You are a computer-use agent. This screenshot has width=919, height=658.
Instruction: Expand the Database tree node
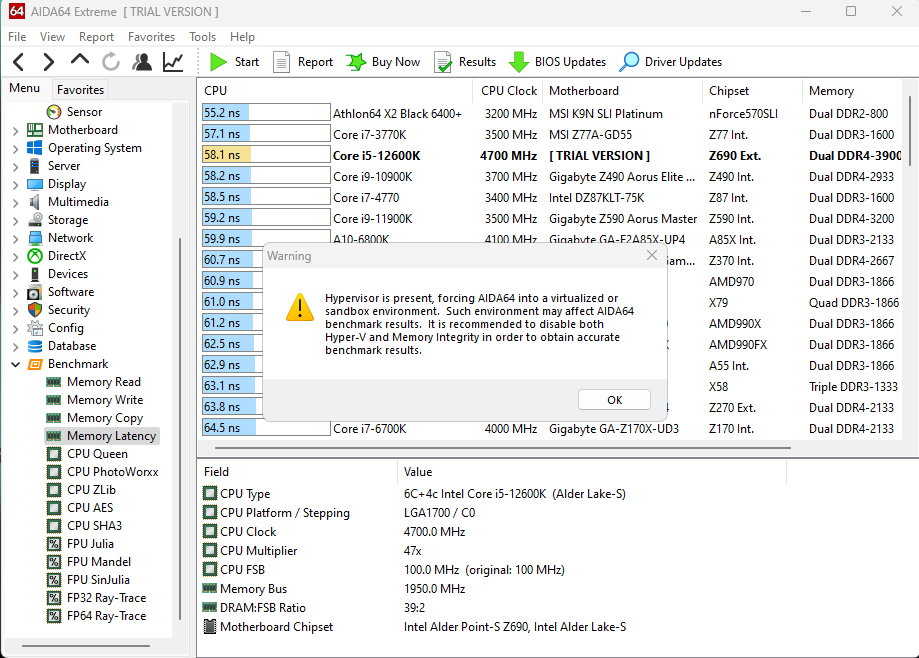pos(15,346)
